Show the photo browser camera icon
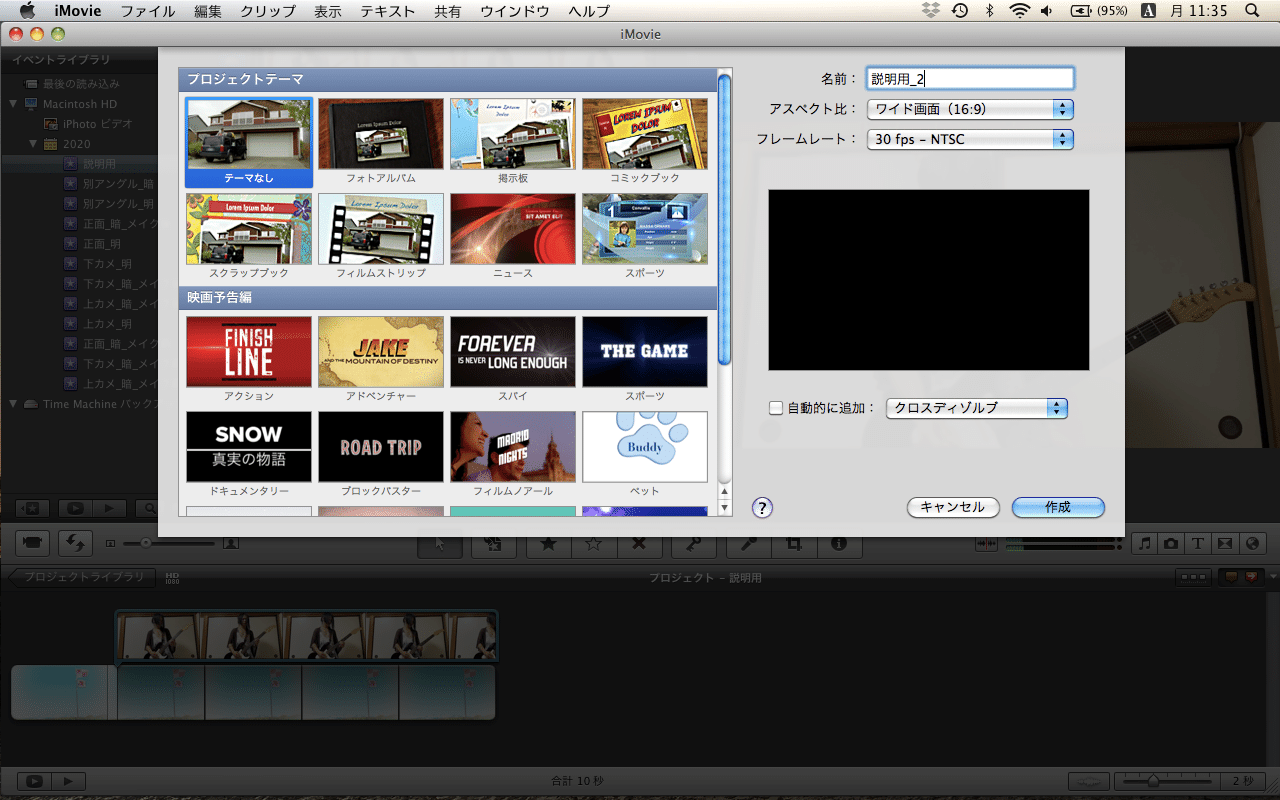 (1171, 543)
